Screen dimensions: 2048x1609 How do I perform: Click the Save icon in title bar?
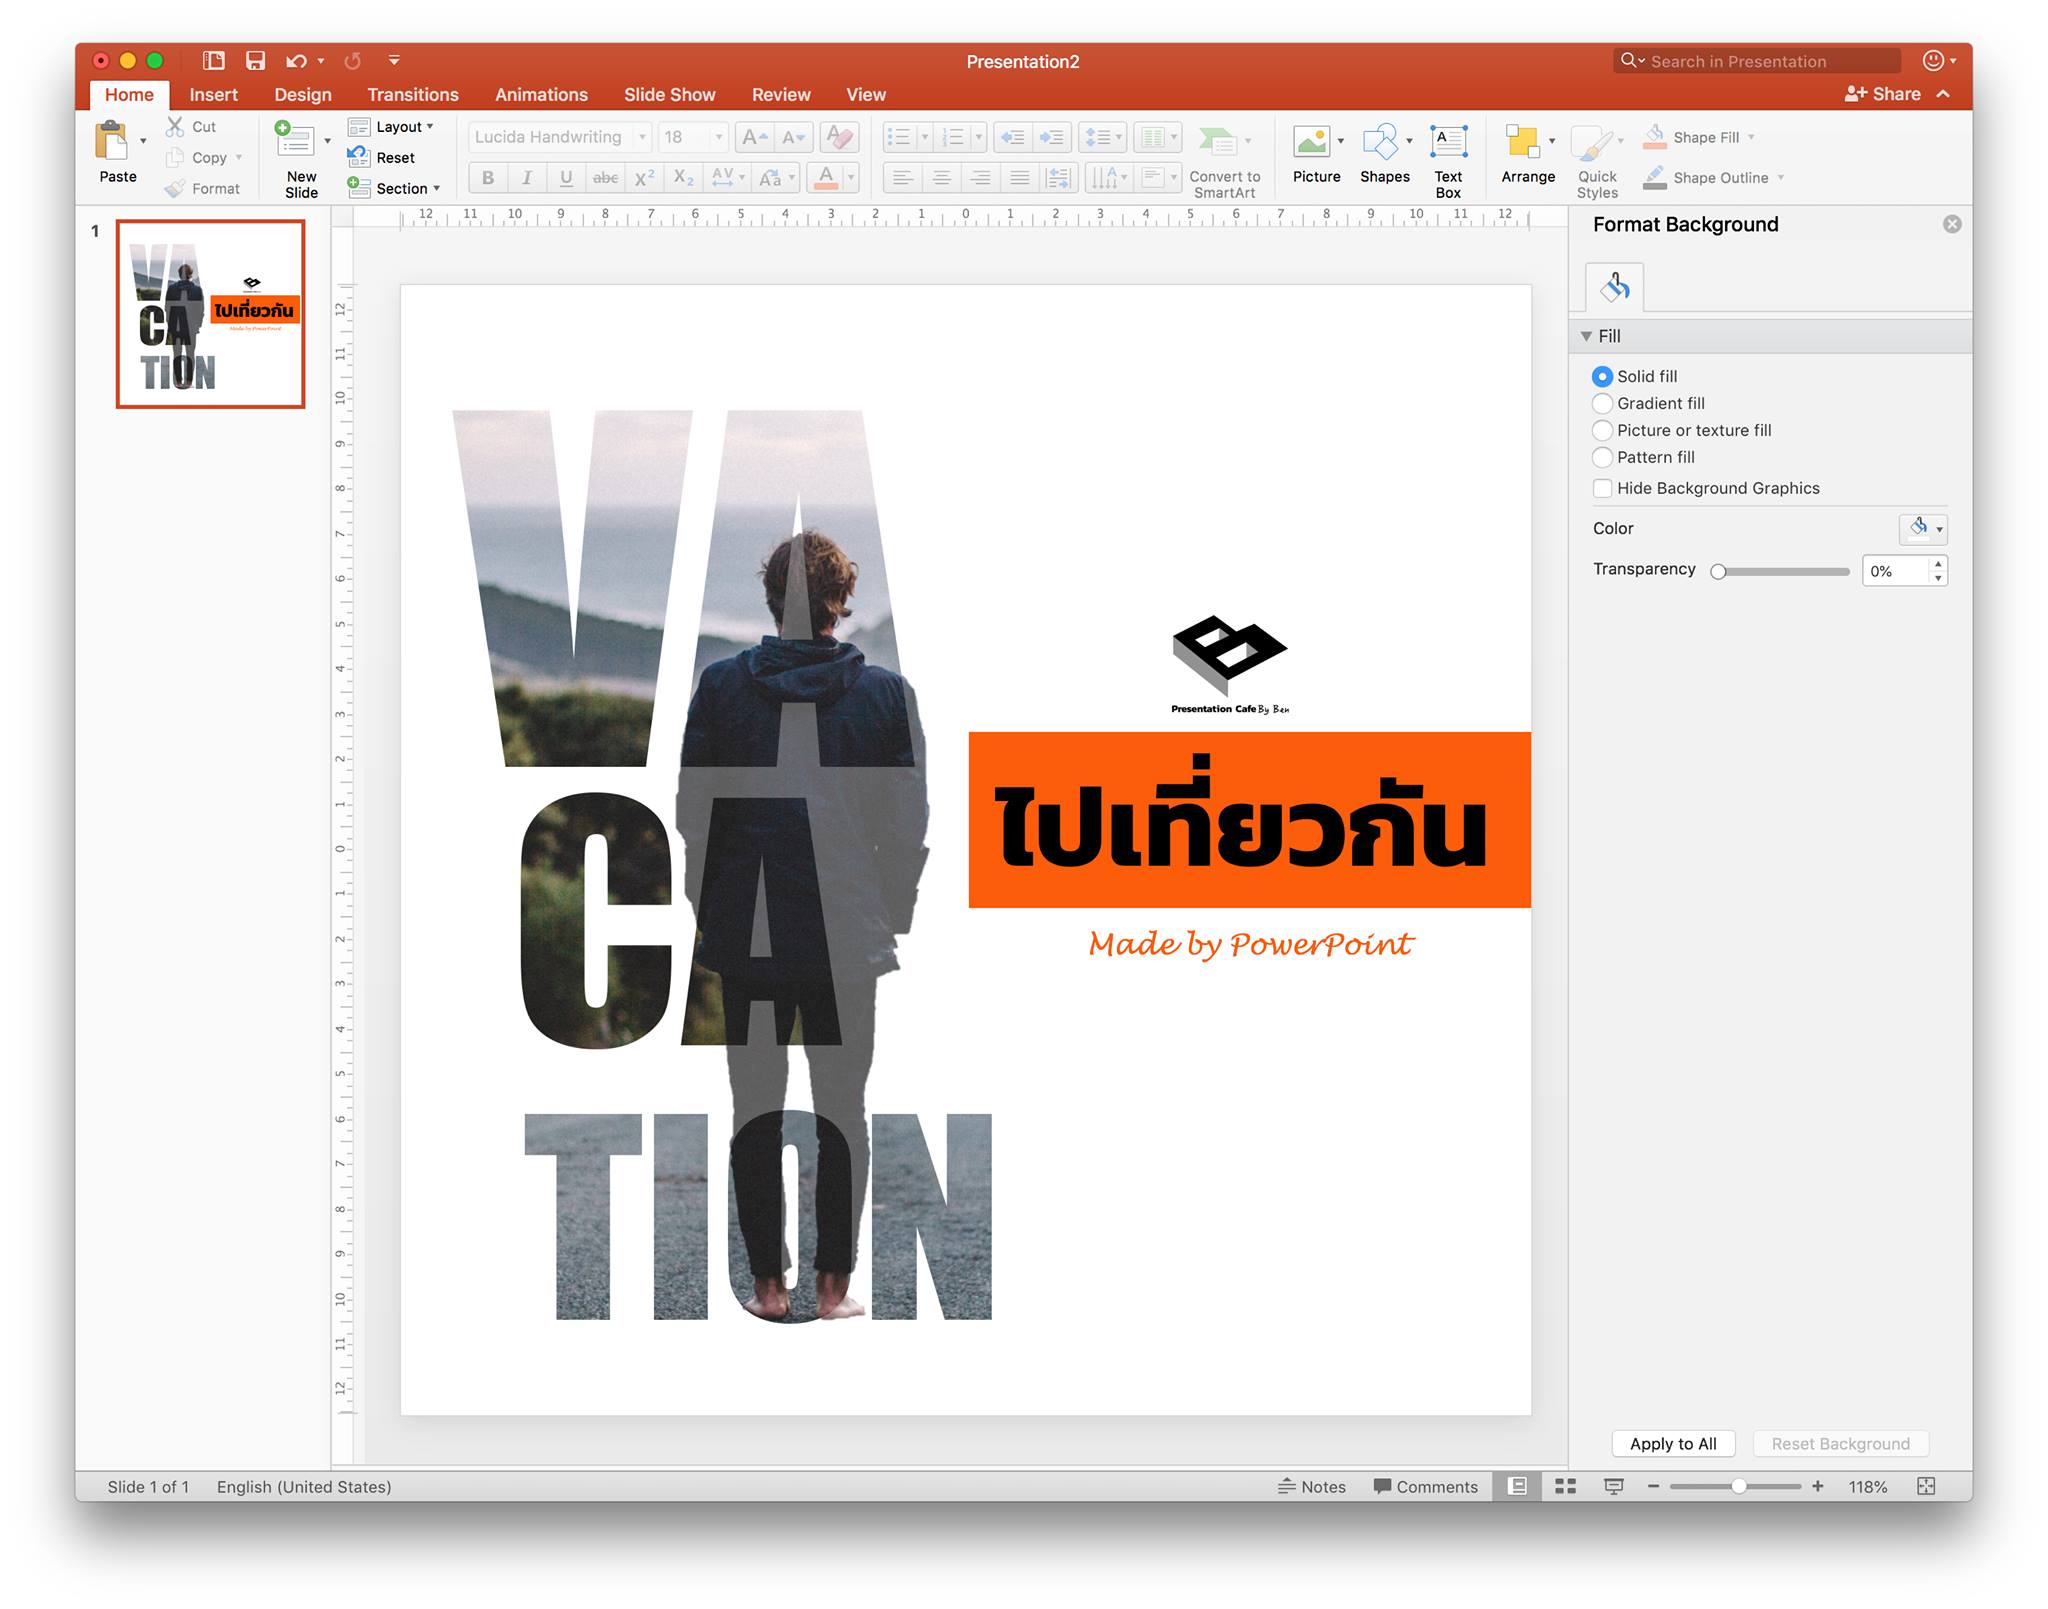pos(256,61)
